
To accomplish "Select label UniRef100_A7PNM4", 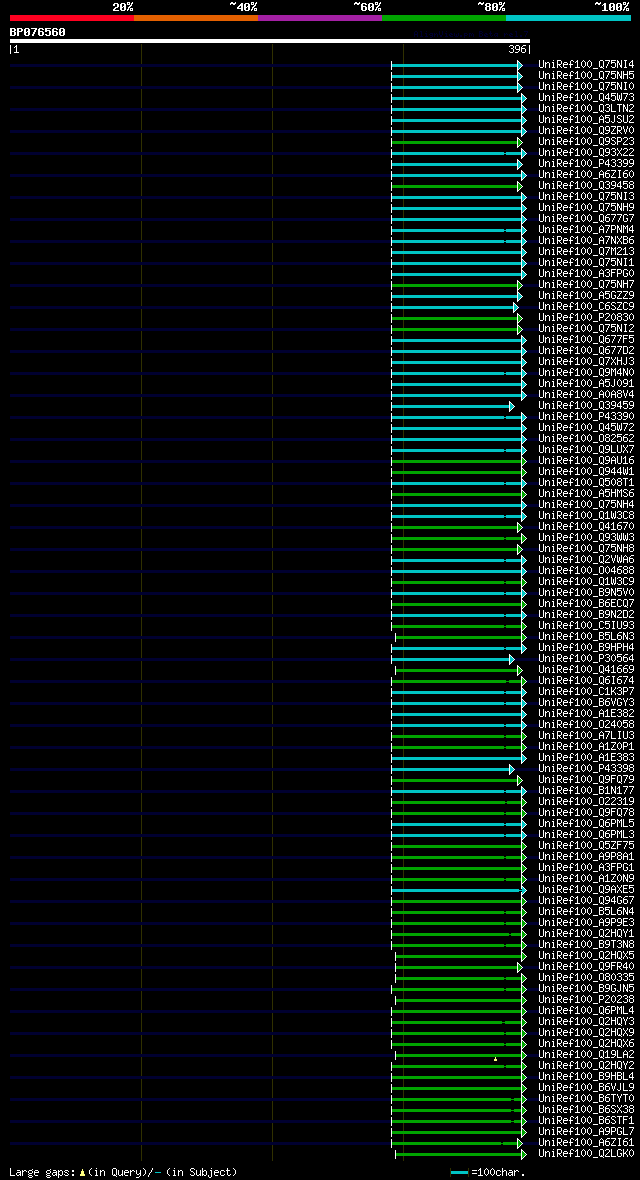I will [587, 230].
